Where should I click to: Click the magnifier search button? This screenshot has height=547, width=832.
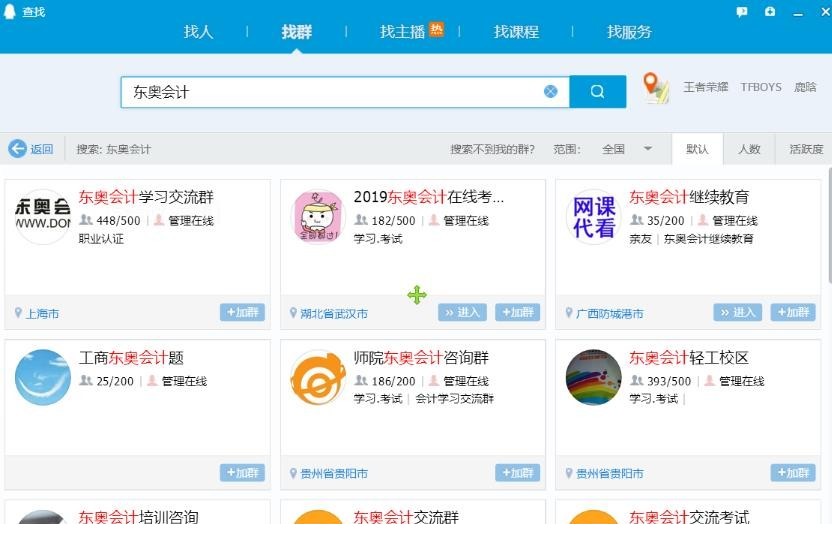[x=597, y=92]
